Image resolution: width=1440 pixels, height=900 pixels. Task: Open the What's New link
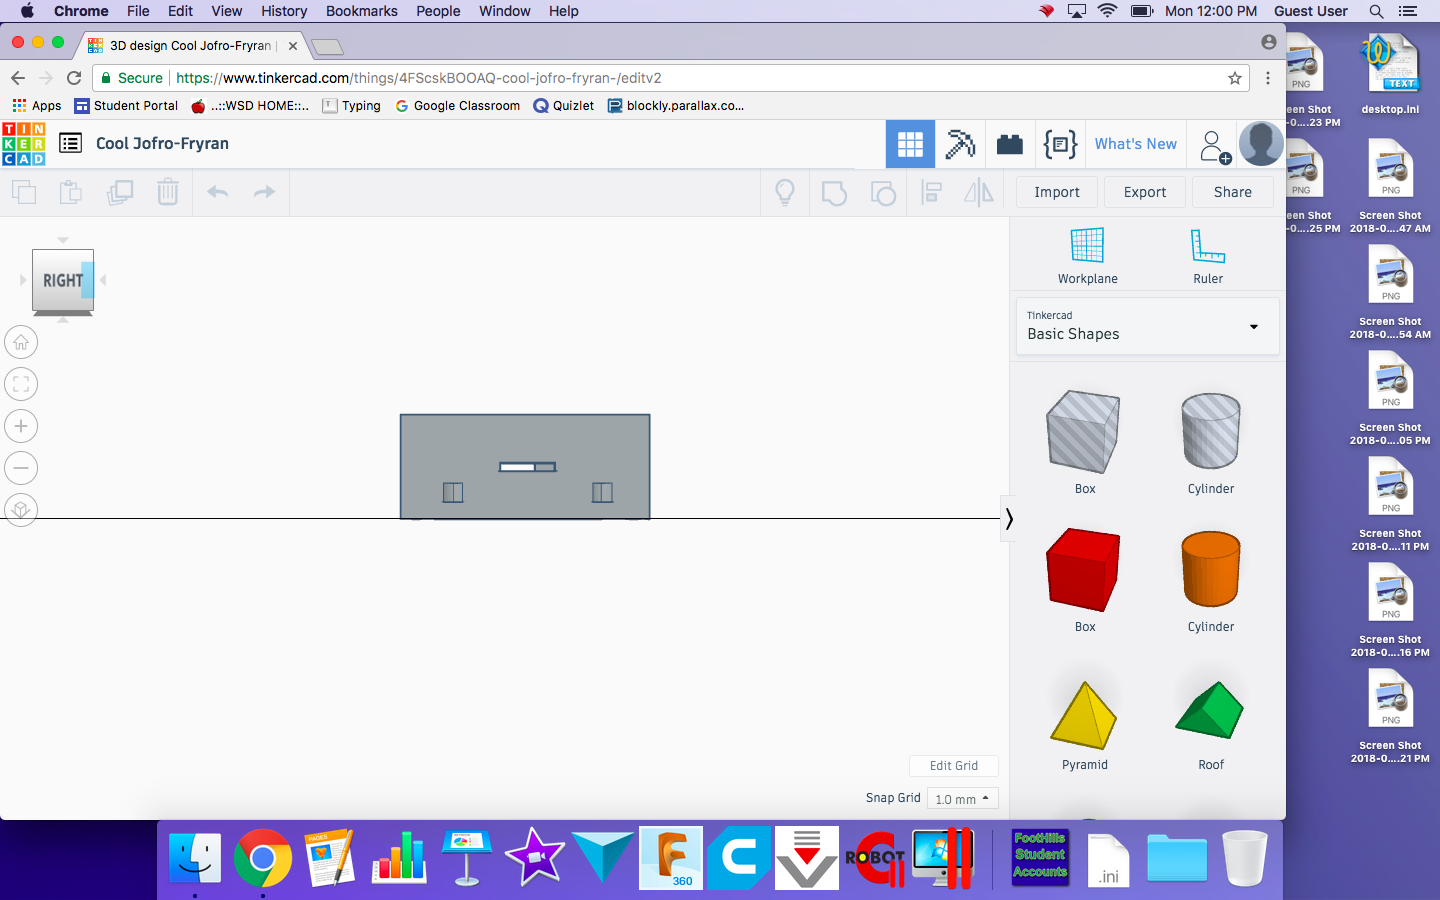[1135, 144]
